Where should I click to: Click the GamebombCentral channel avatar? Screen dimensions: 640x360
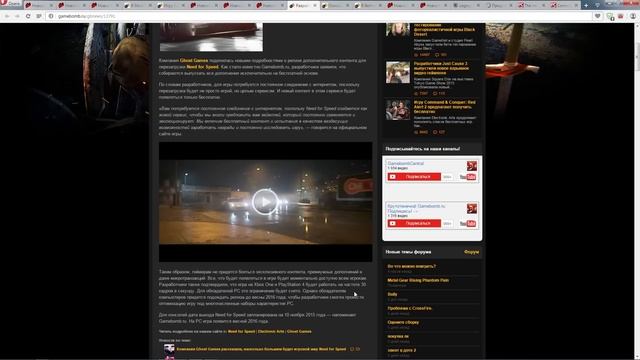[x=472, y=166]
